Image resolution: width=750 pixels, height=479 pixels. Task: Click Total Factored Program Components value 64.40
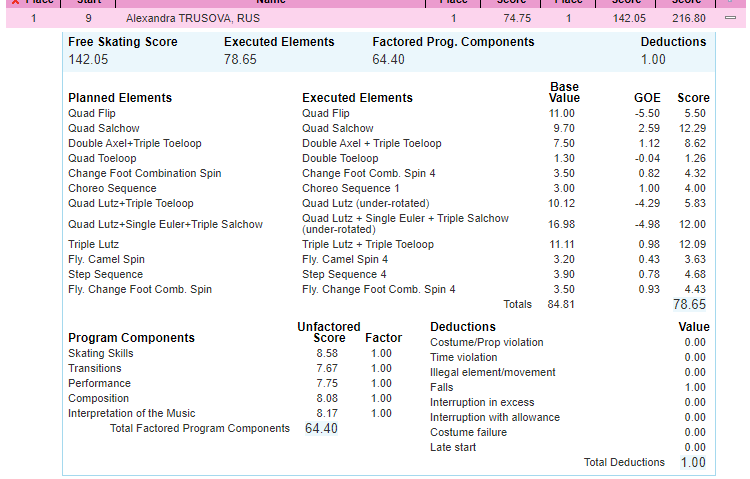[321, 429]
